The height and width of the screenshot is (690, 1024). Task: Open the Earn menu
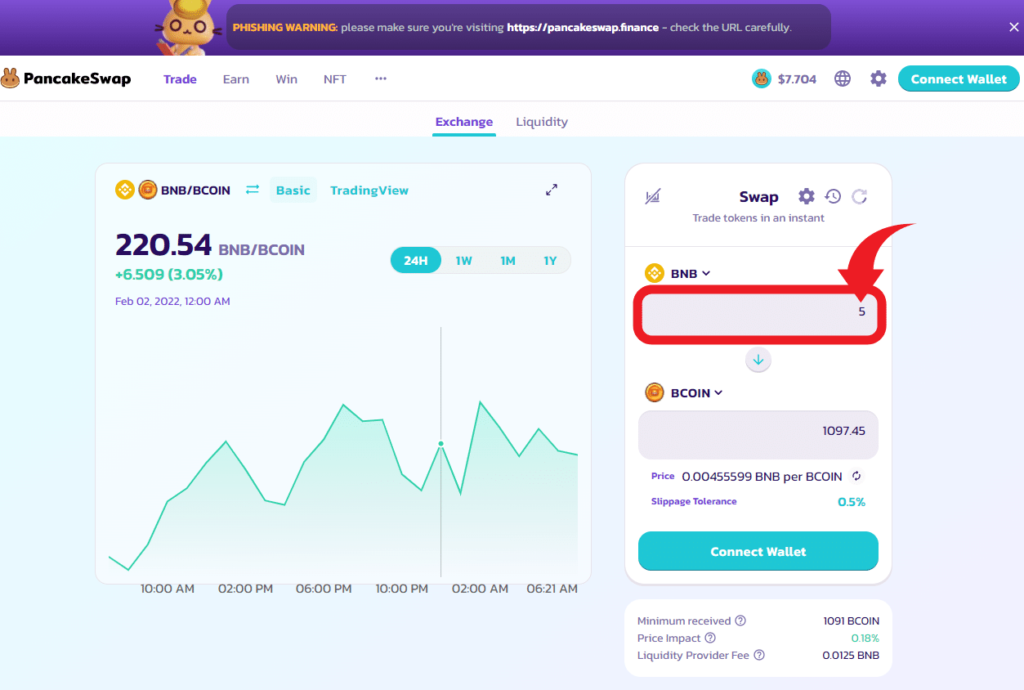click(236, 79)
